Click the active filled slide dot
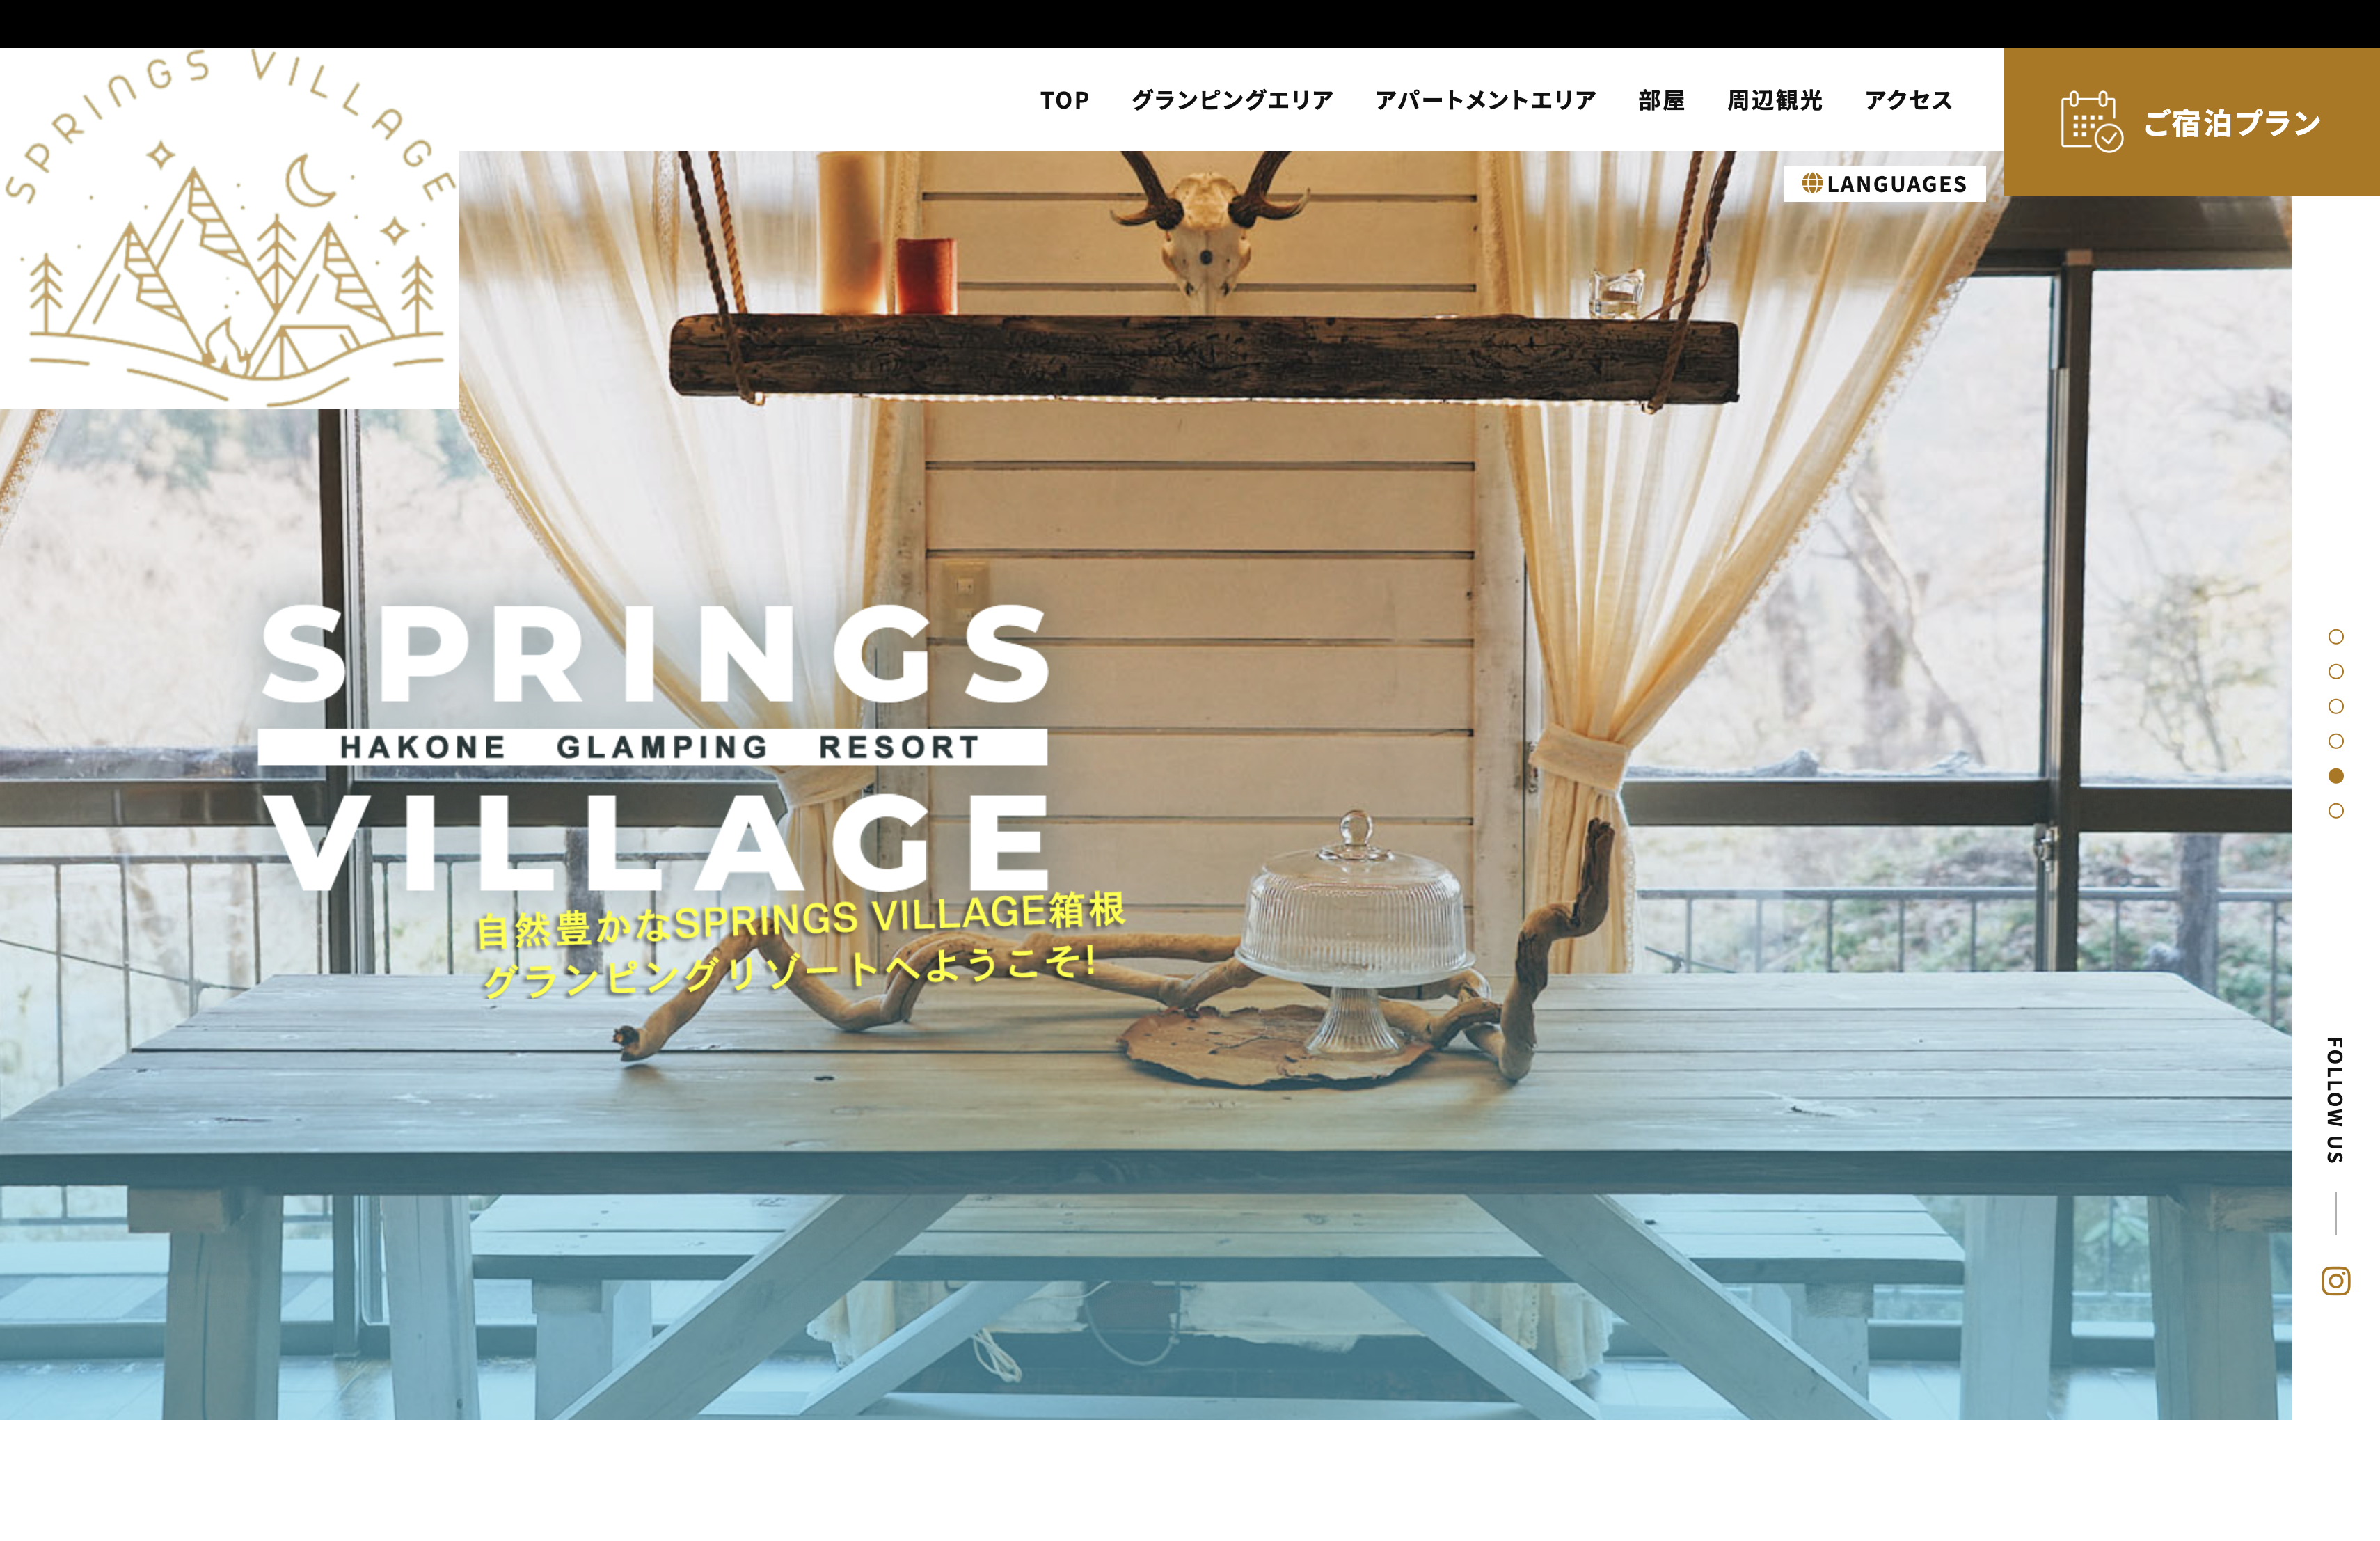 tap(2335, 775)
